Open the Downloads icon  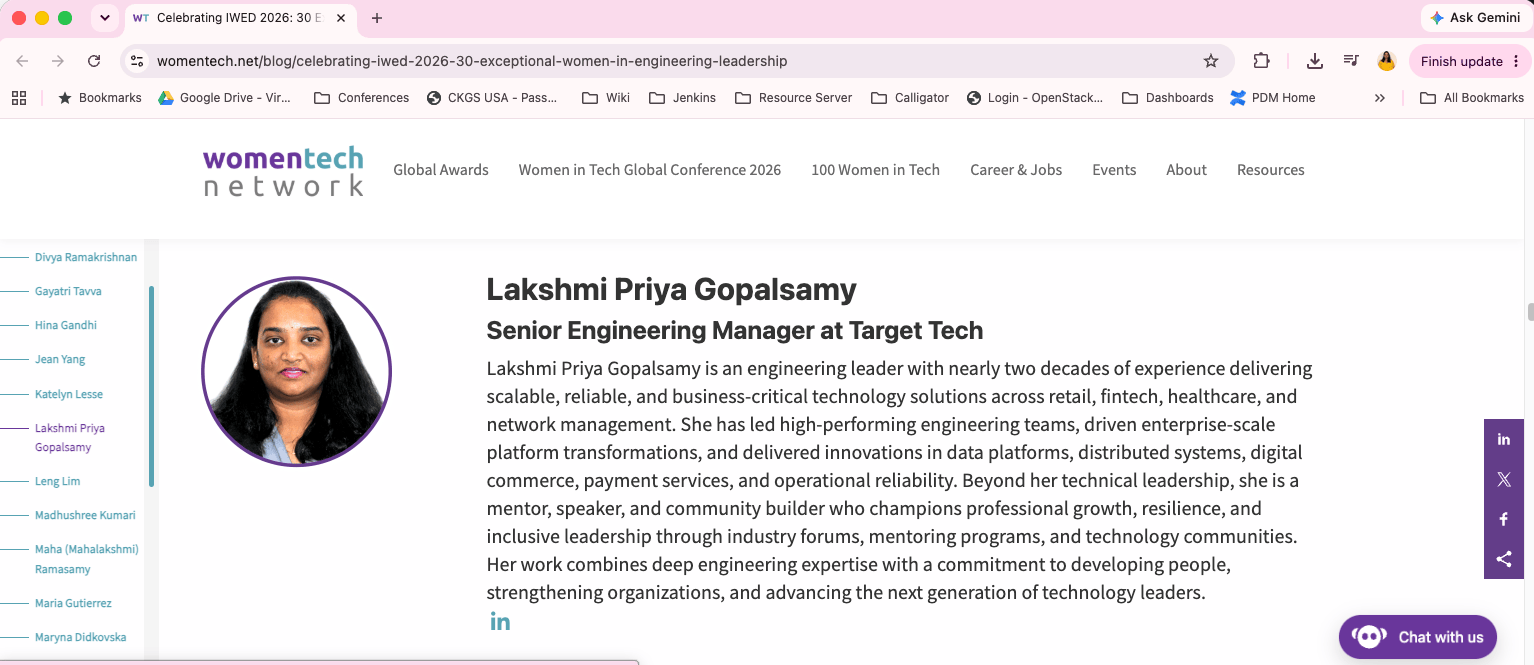[1315, 61]
